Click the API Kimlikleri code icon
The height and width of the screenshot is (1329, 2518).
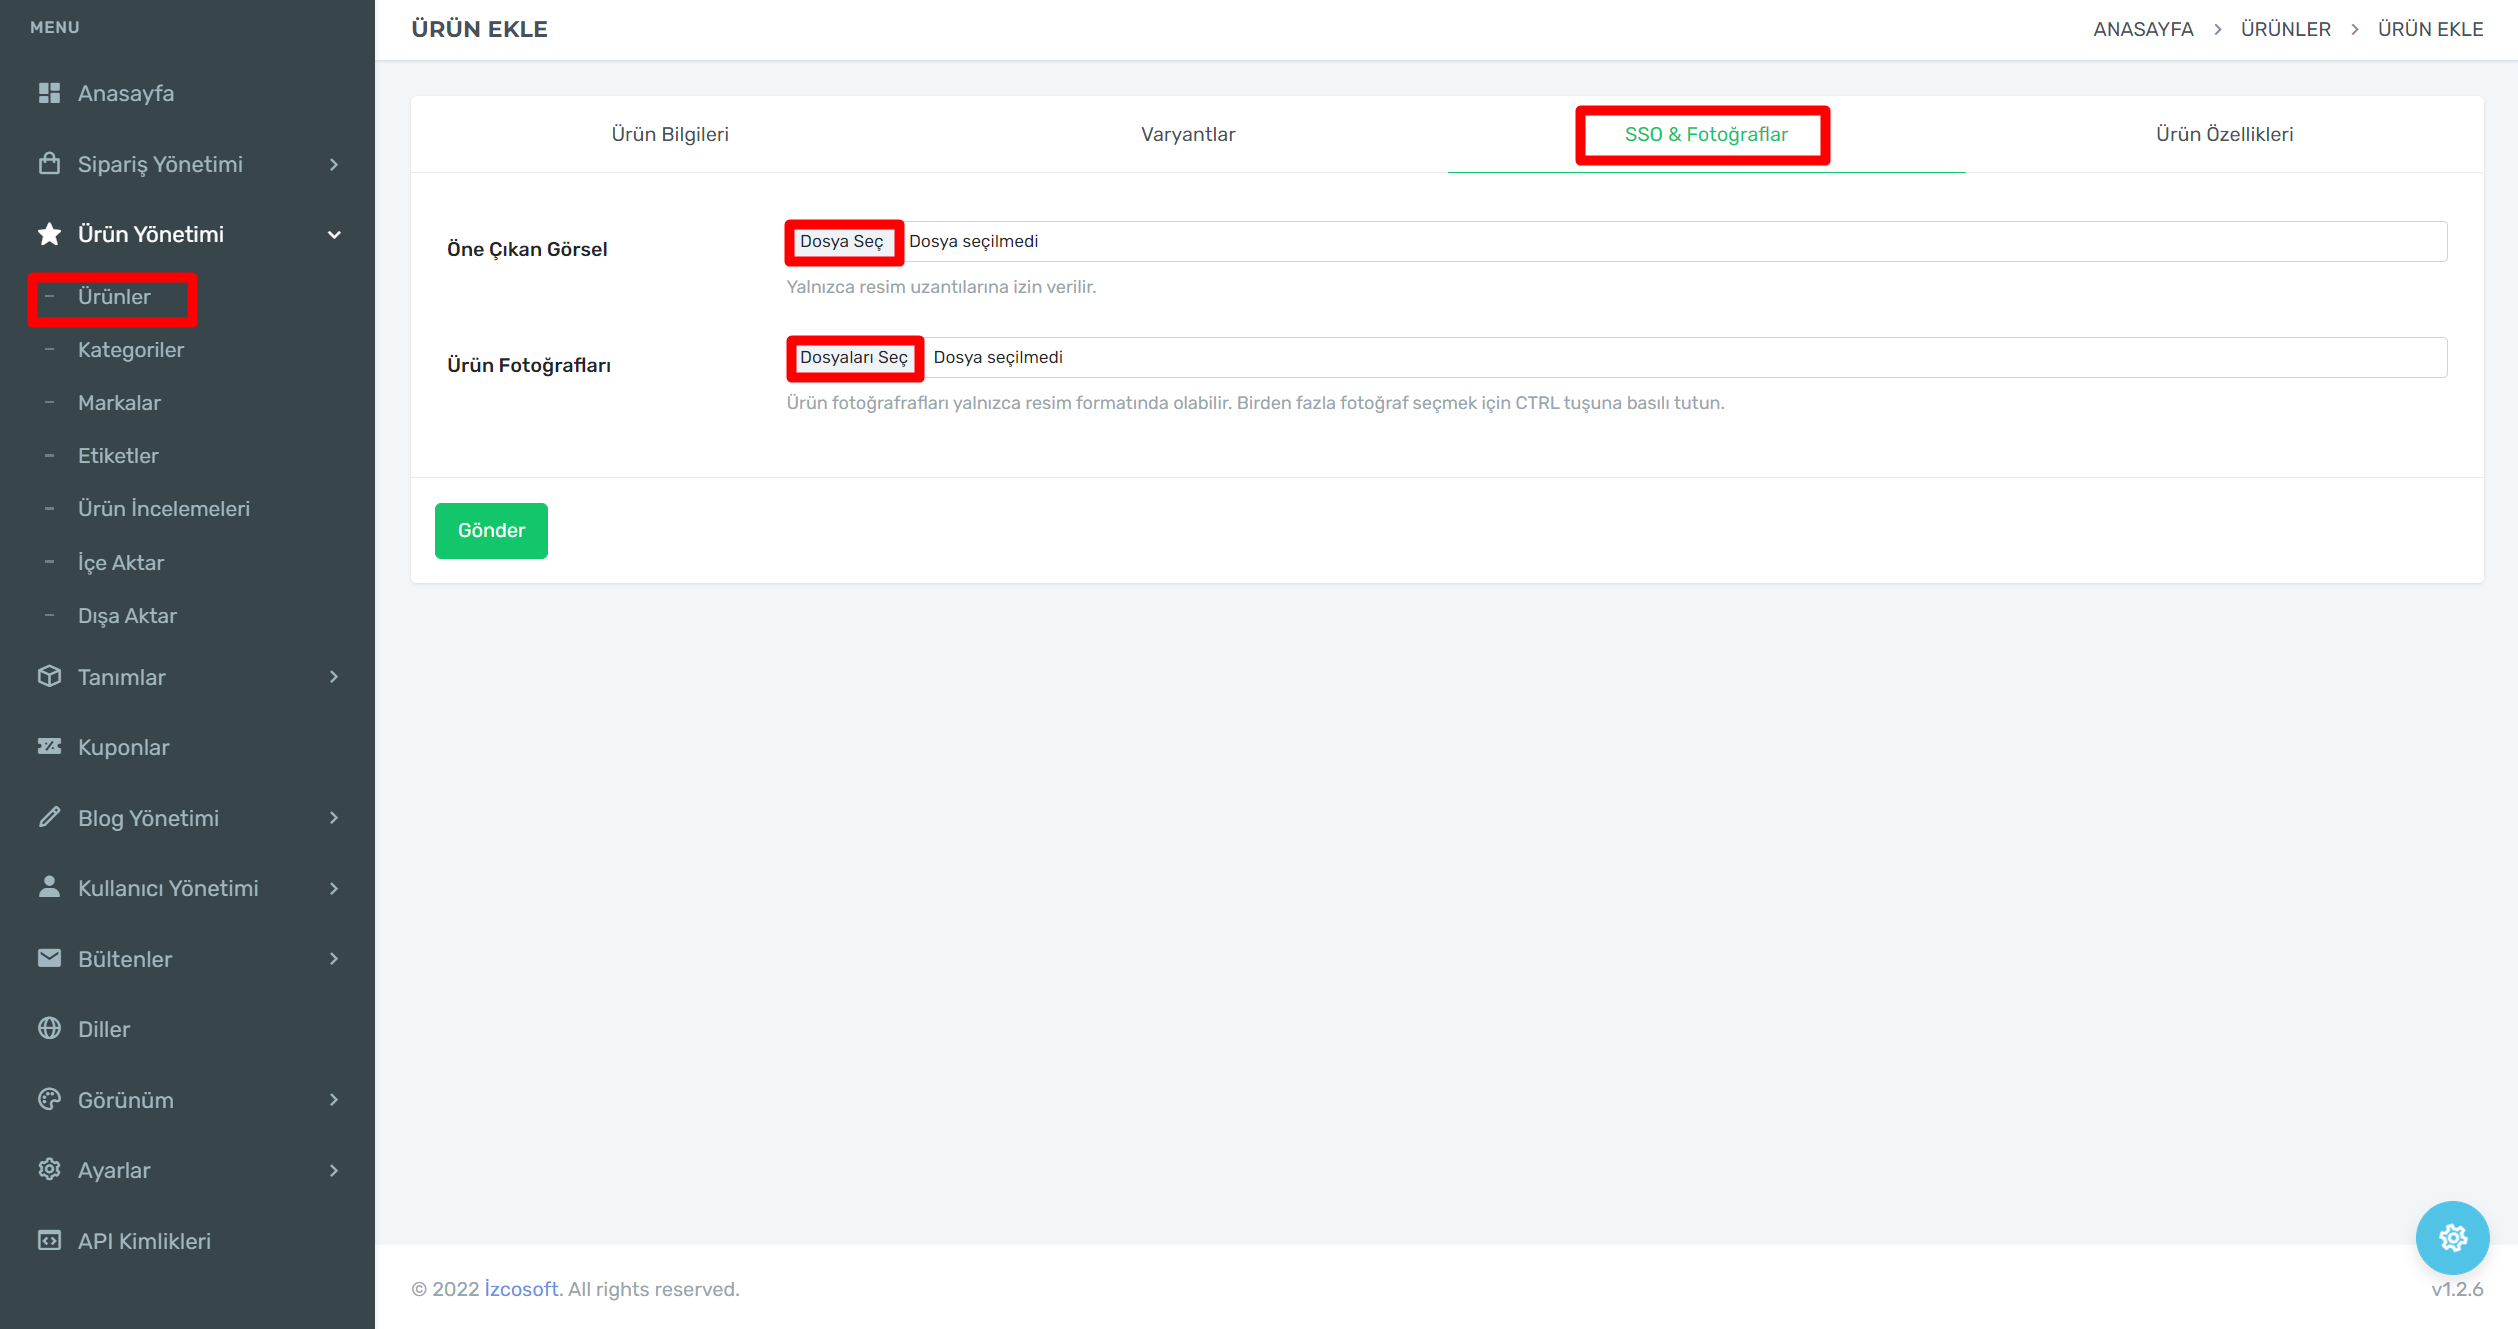tap(49, 1241)
